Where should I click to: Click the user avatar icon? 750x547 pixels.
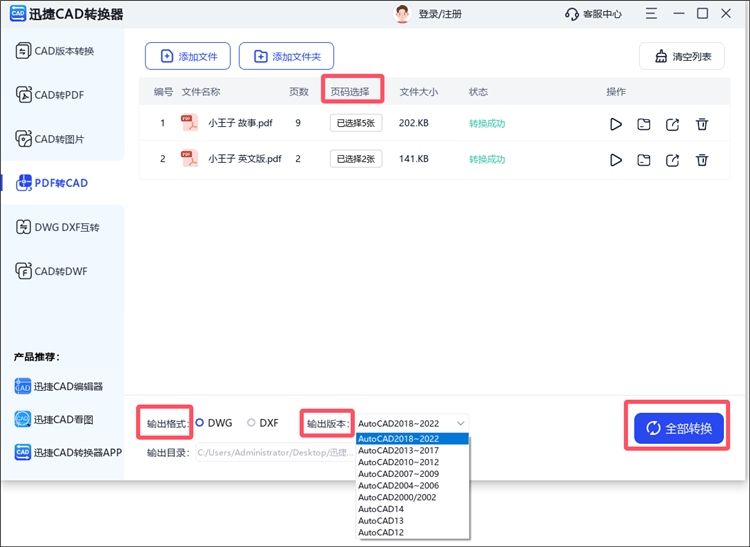coord(402,14)
